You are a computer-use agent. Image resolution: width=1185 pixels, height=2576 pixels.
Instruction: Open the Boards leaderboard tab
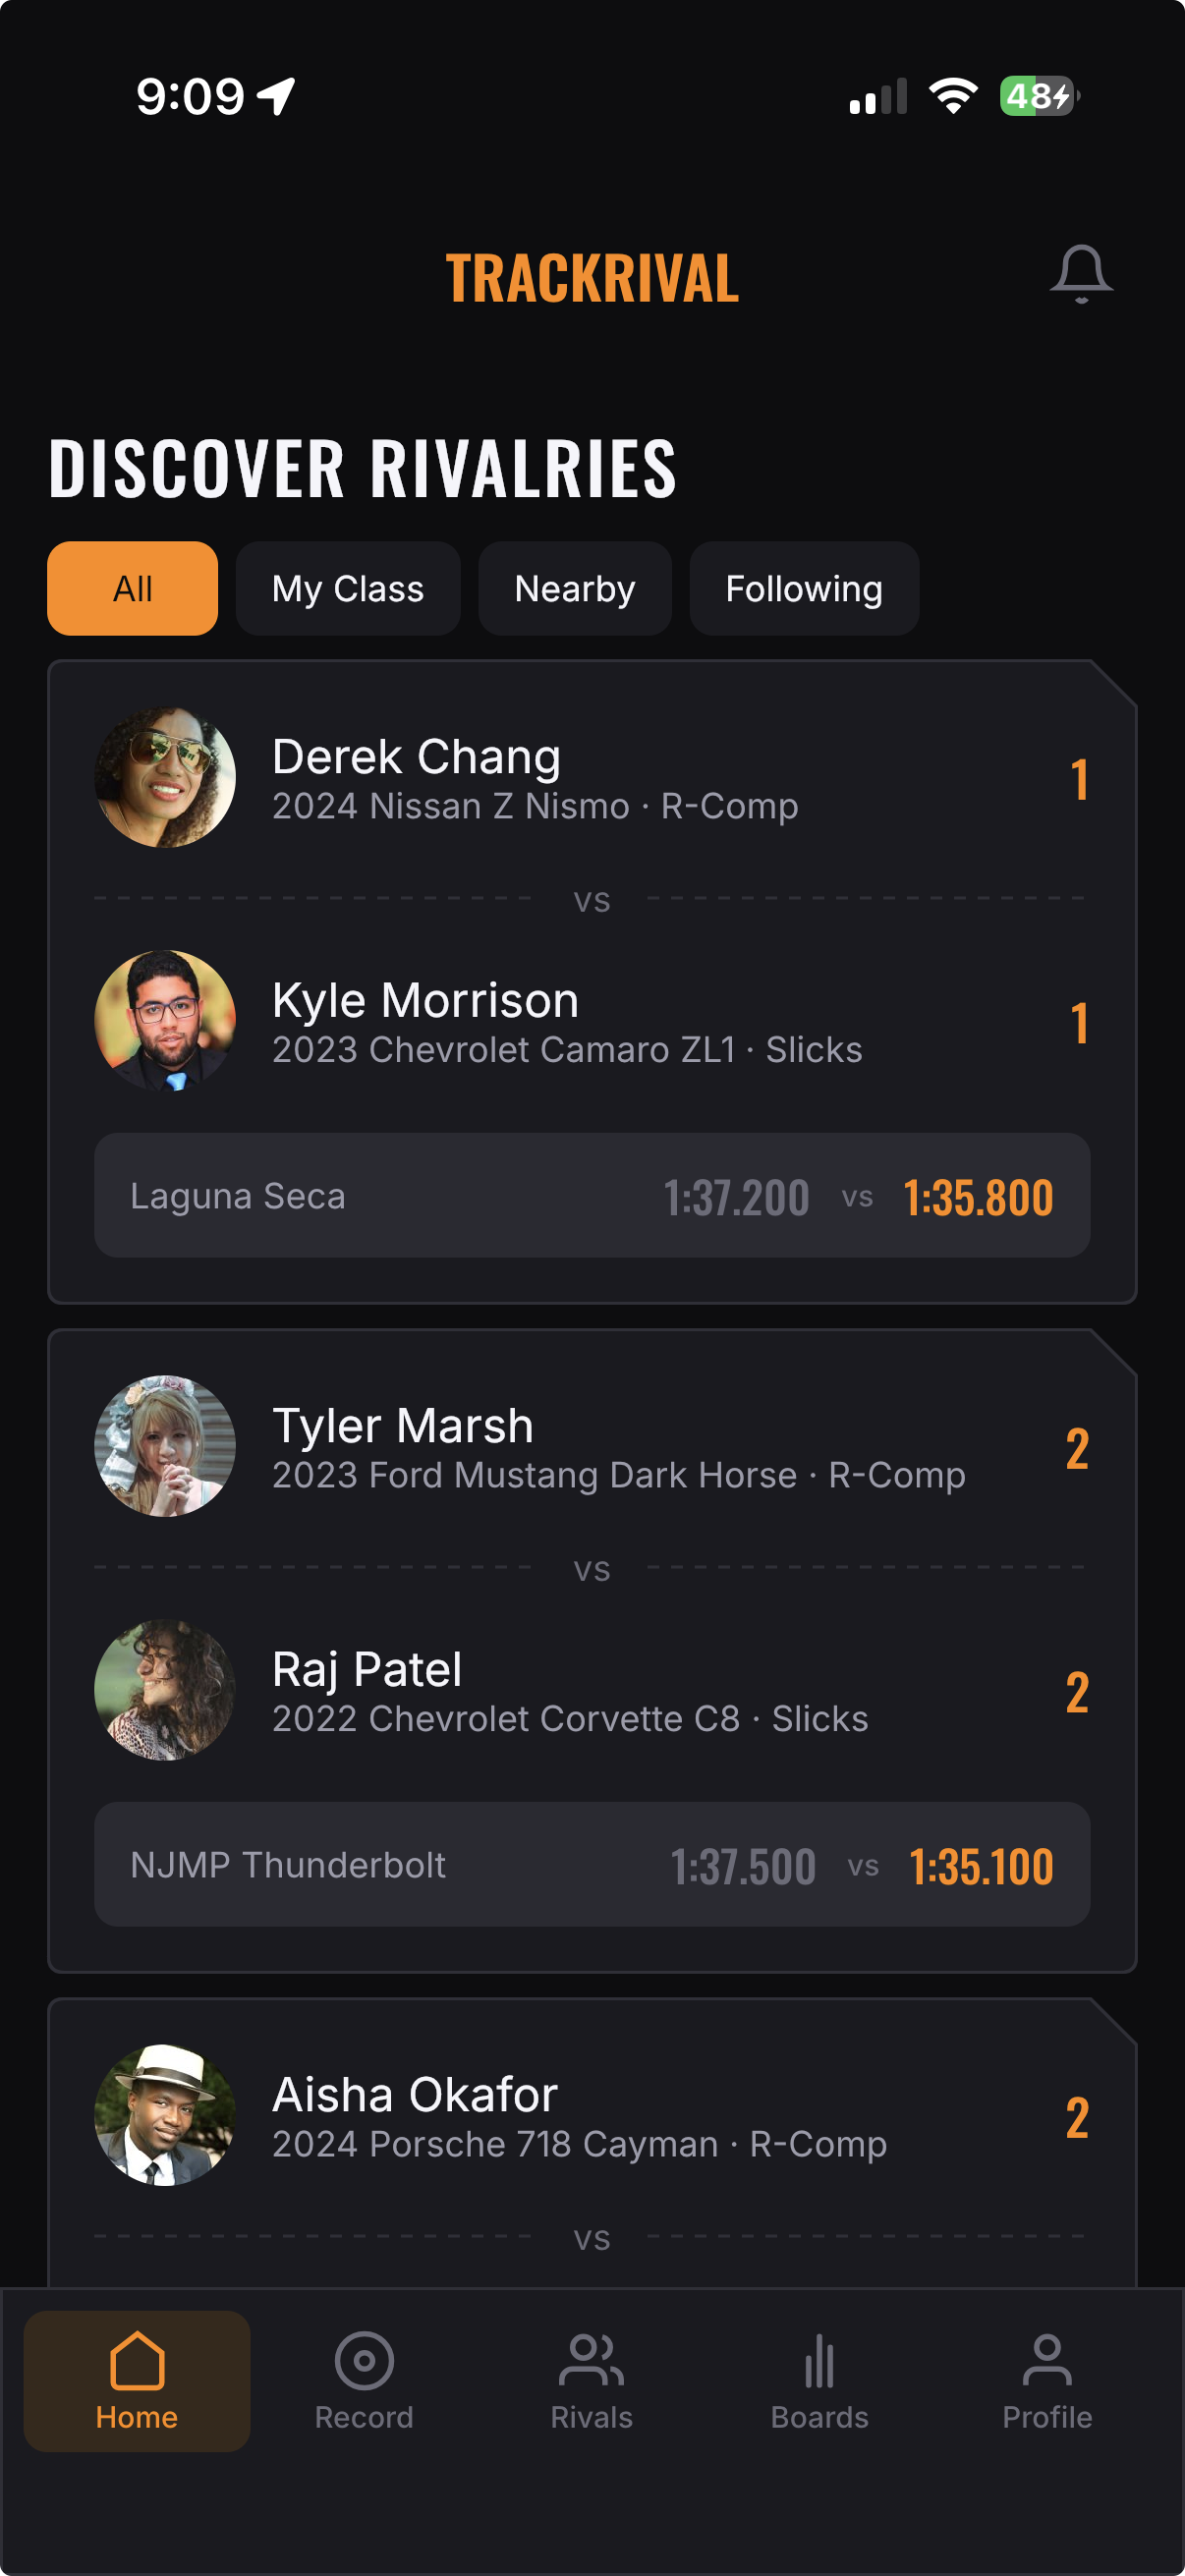coord(819,2379)
